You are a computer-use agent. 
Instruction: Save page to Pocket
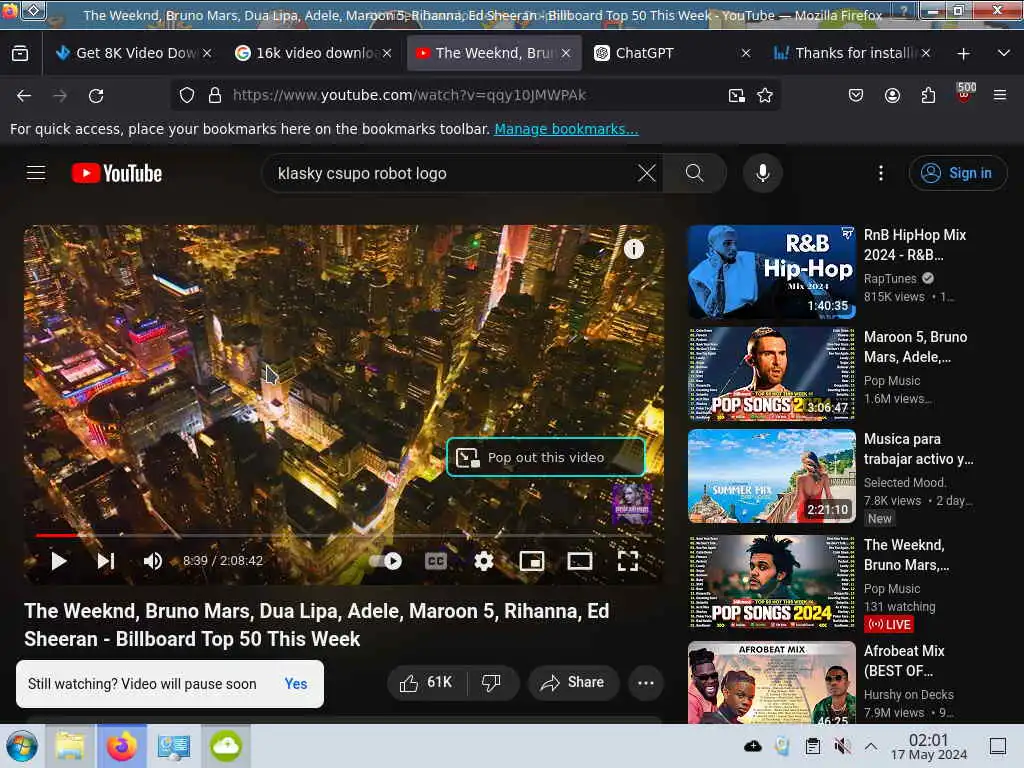pyautogui.click(x=856, y=95)
